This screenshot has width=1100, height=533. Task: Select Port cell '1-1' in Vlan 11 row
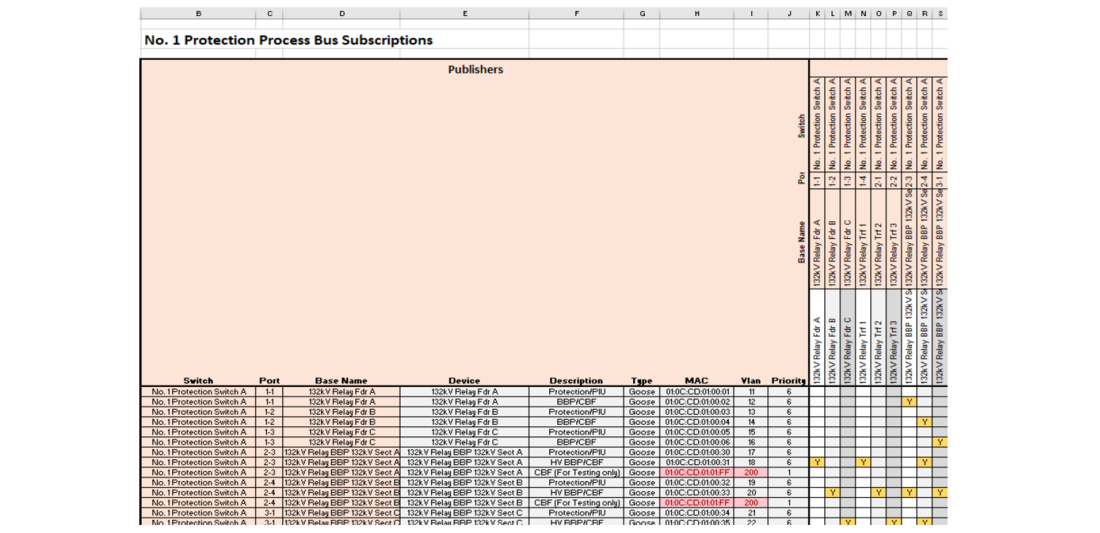pyautogui.click(x=270, y=391)
